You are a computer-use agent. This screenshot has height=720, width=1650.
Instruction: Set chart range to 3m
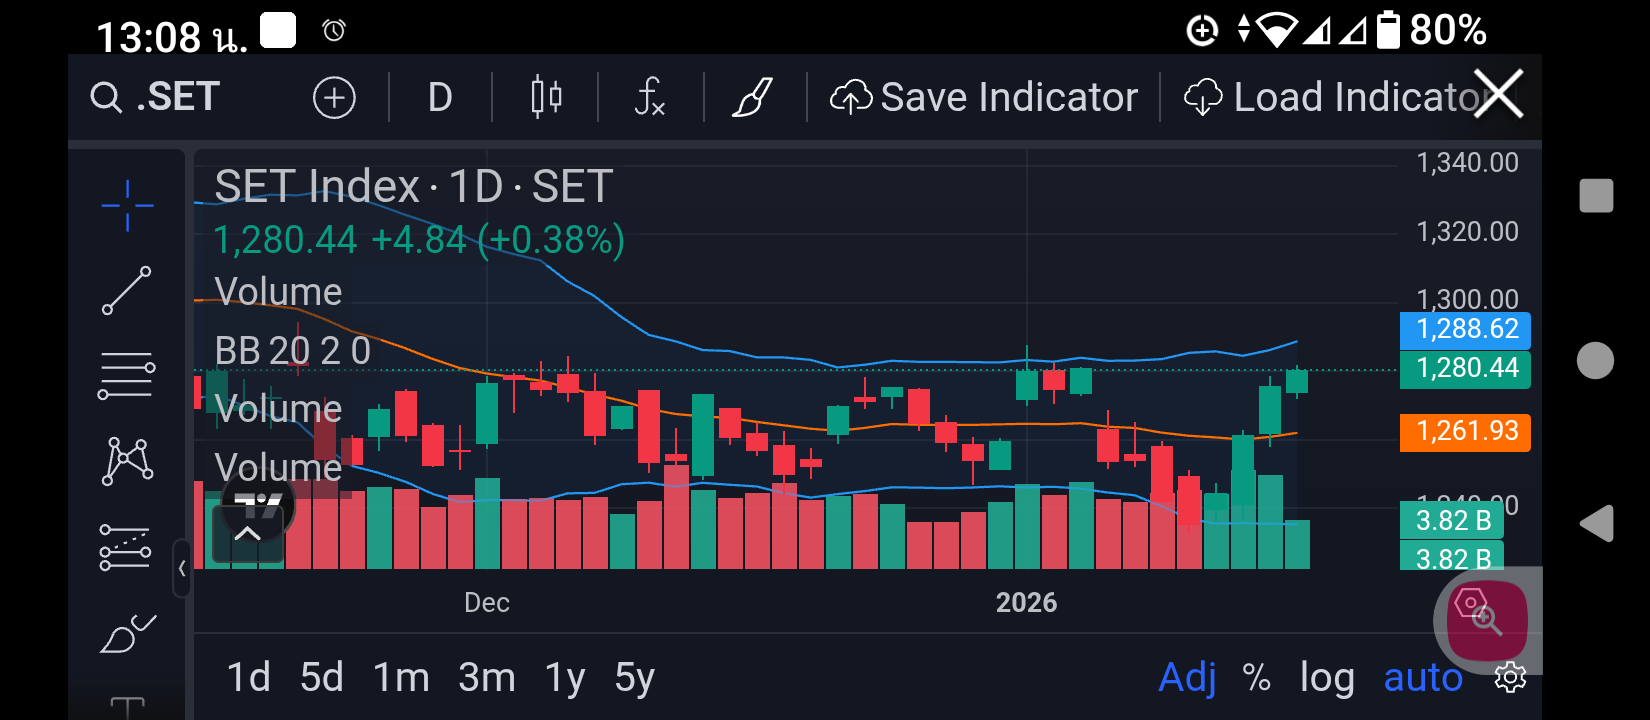coord(487,678)
